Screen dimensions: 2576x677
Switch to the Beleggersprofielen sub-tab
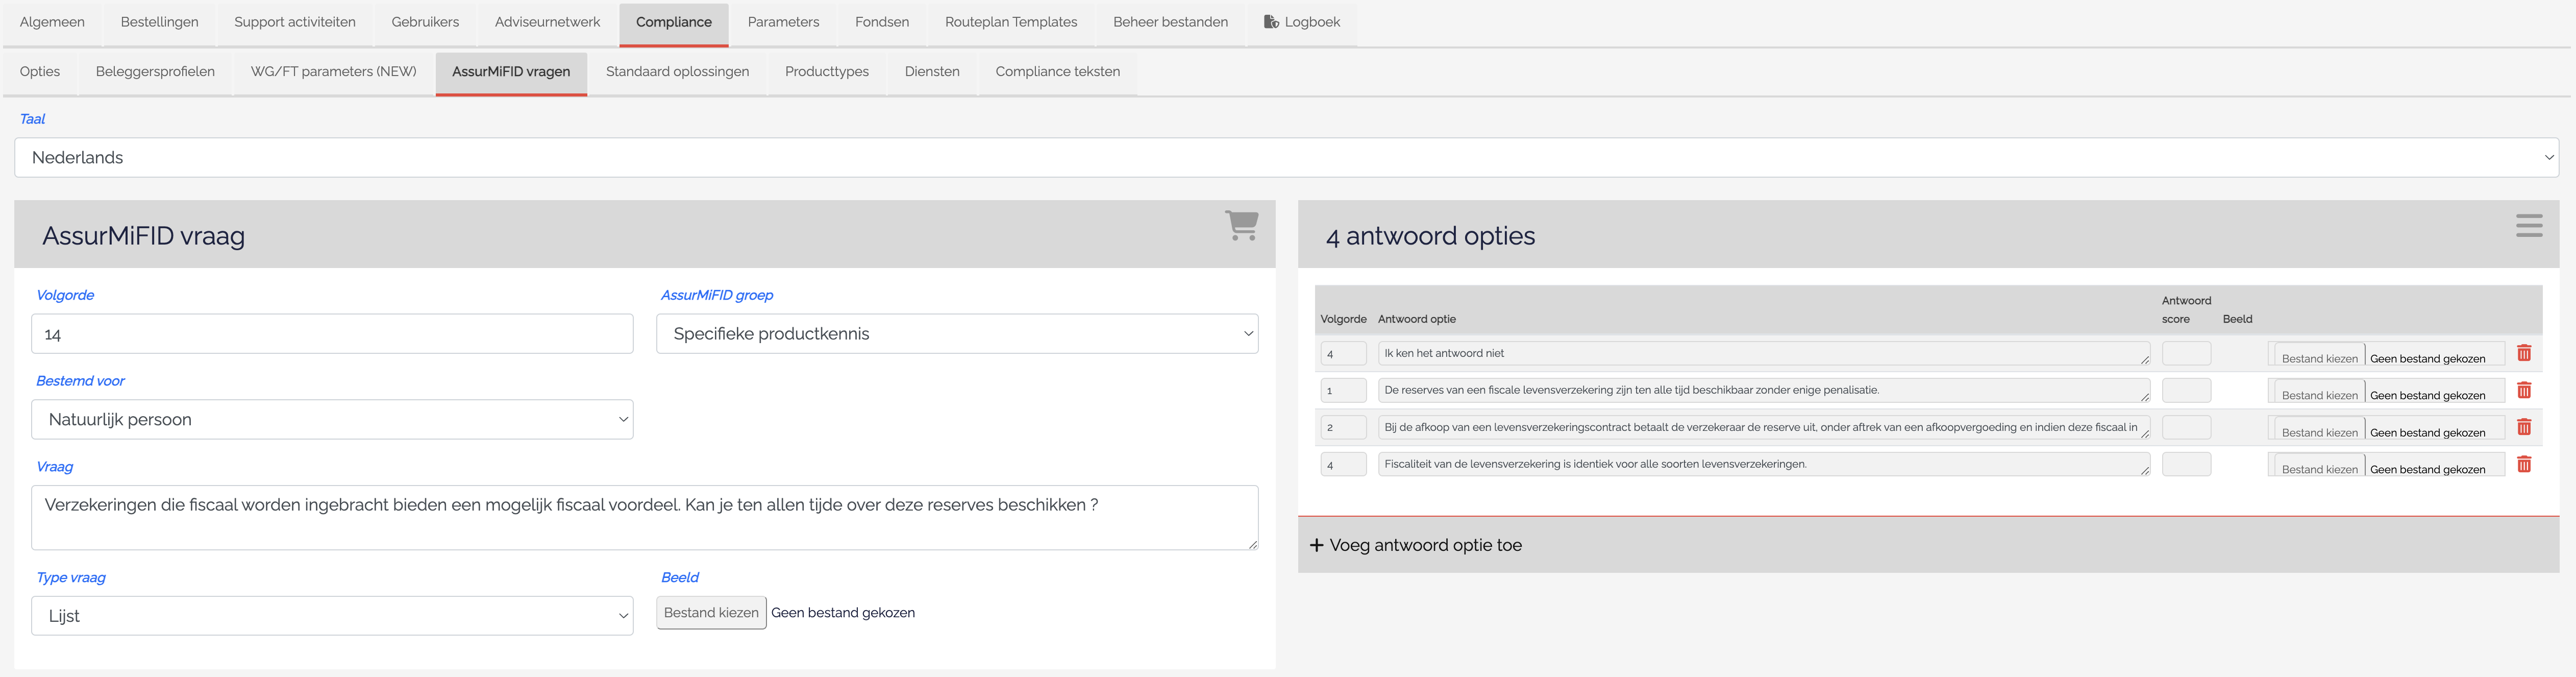[155, 72]
